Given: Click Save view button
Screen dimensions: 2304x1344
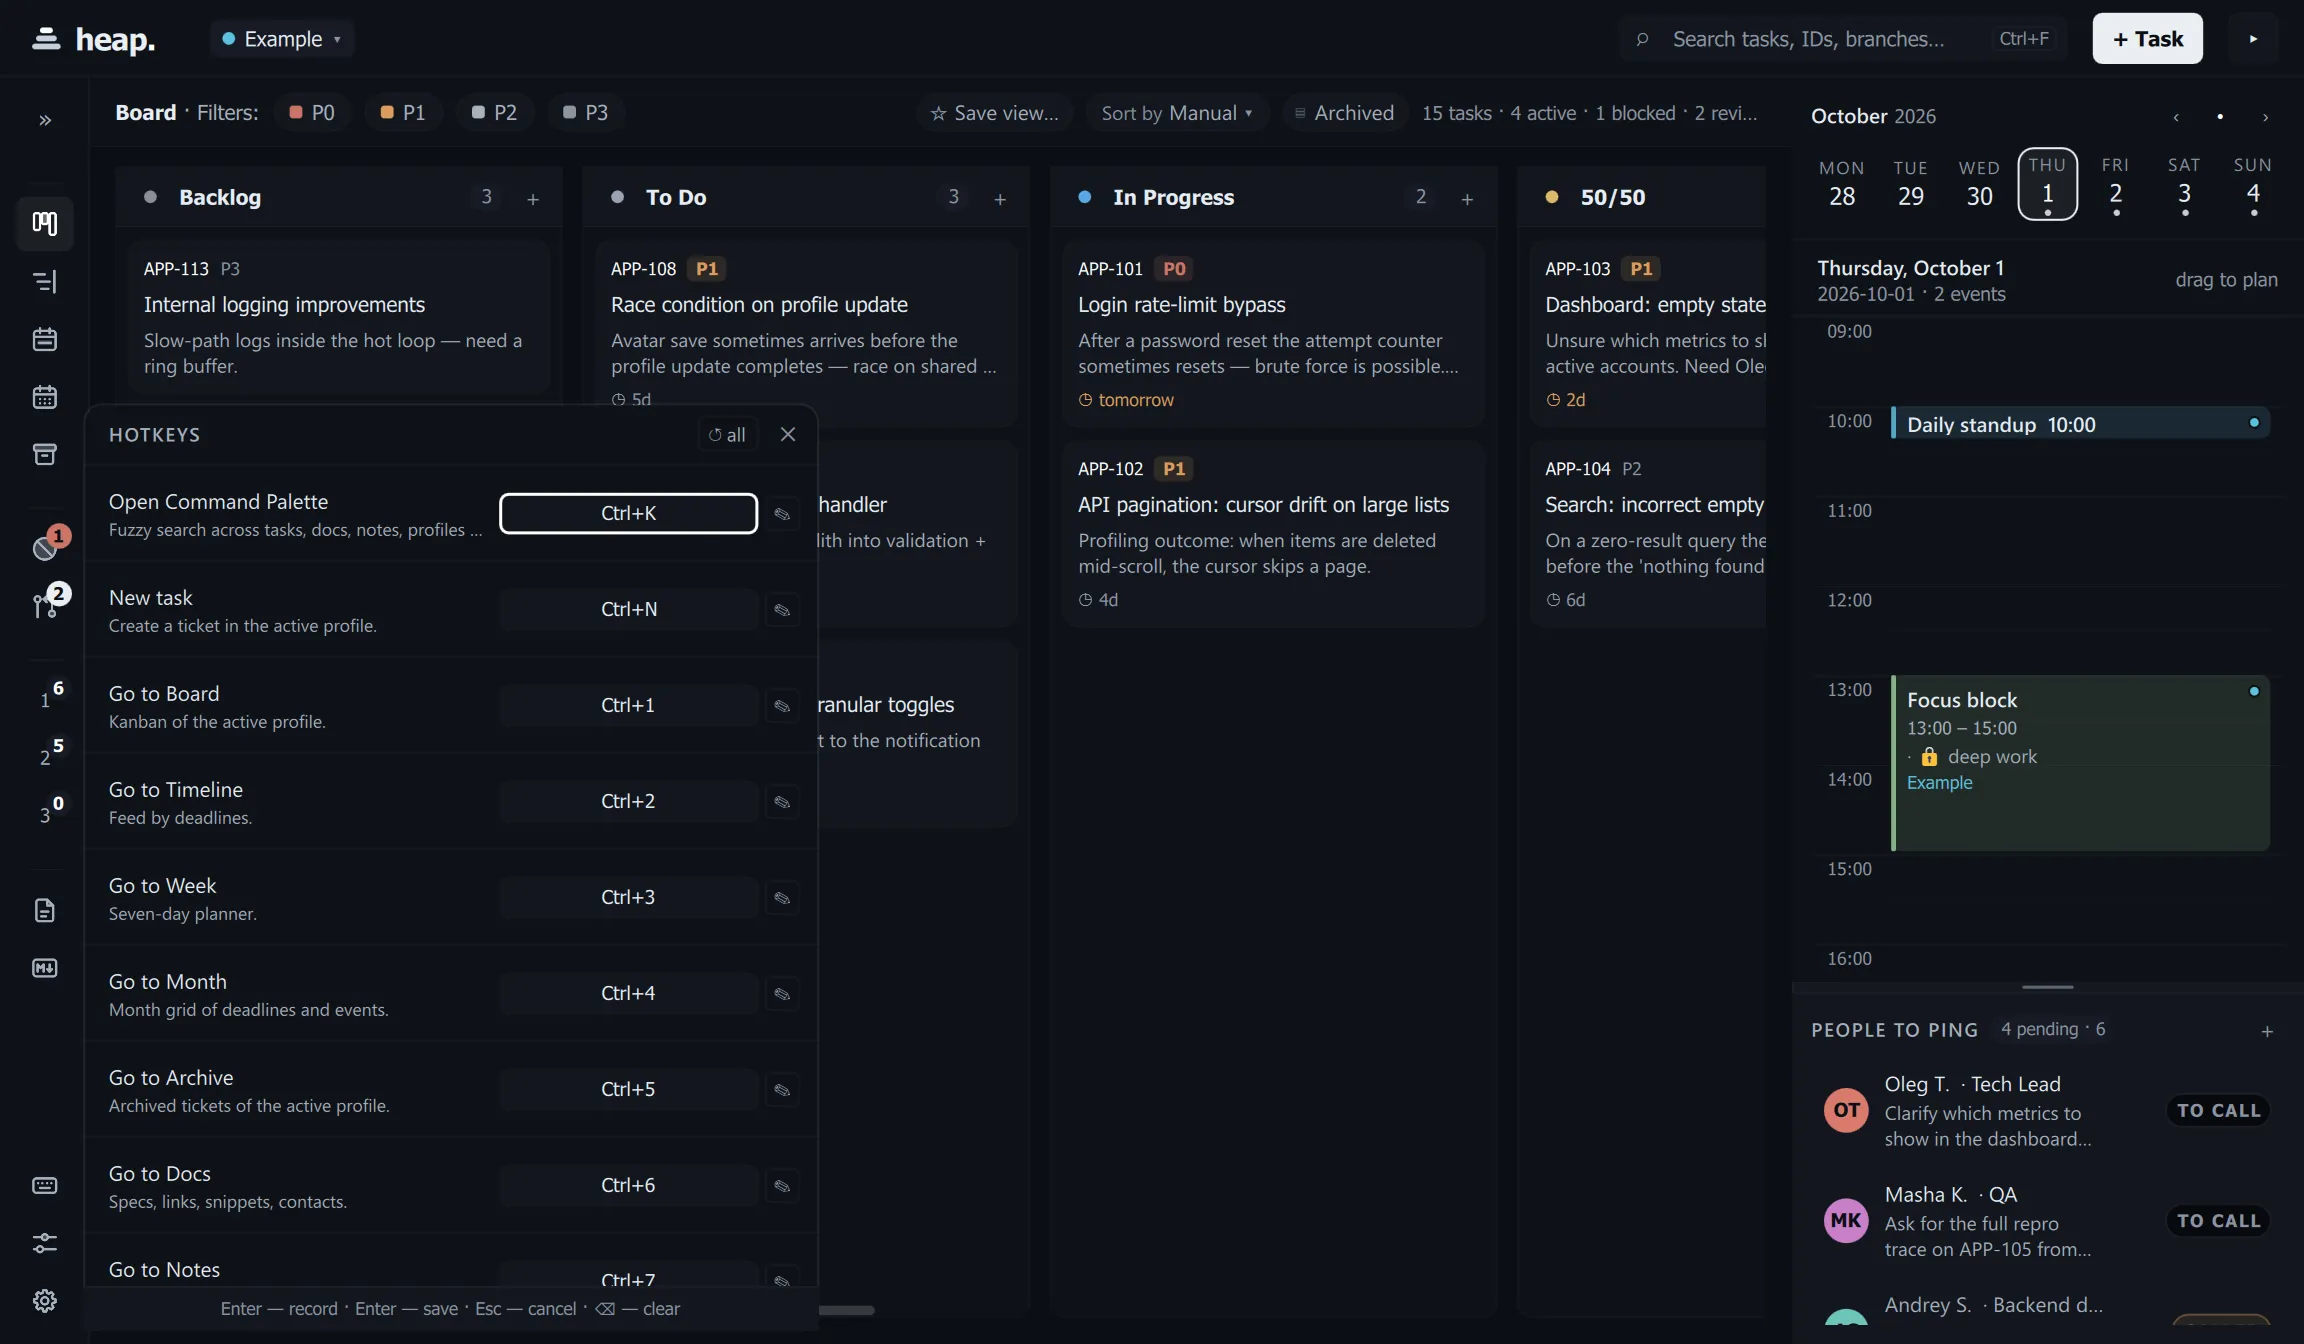Looking at the screenshot, I should coord(994,113).
